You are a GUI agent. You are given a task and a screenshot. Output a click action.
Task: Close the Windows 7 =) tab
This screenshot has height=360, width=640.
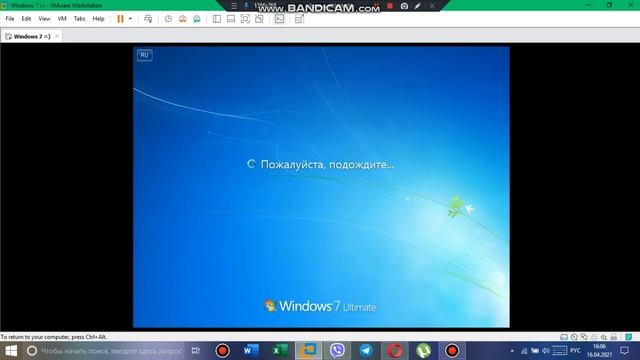[x=57, y=36]
